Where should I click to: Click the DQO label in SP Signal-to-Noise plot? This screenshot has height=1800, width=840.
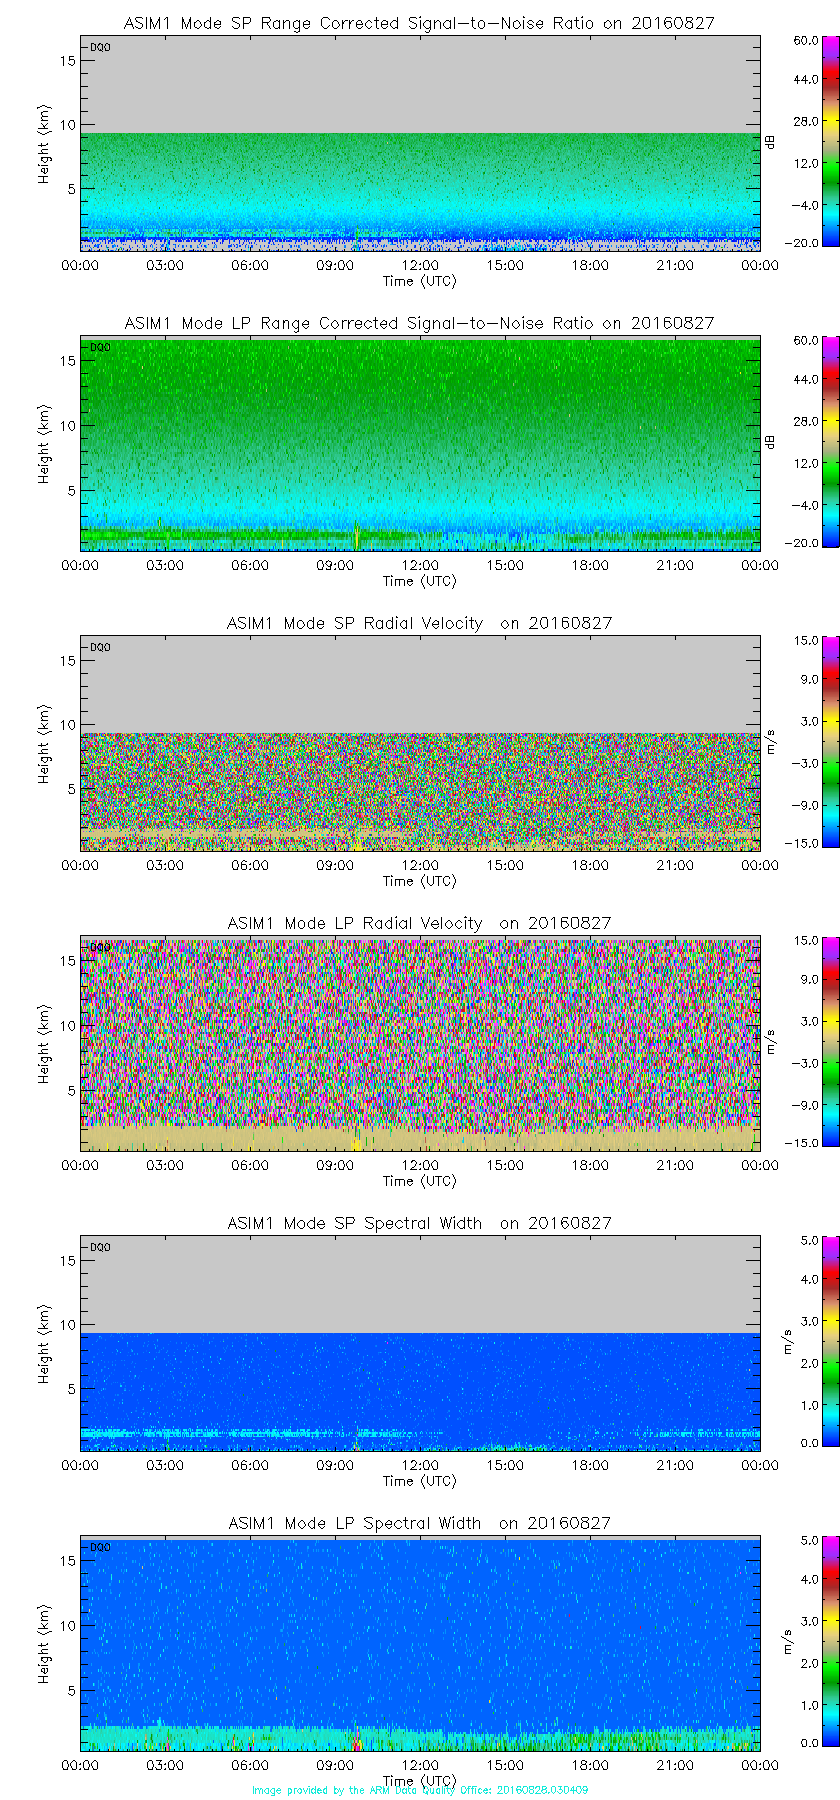(x=100, y=47)
